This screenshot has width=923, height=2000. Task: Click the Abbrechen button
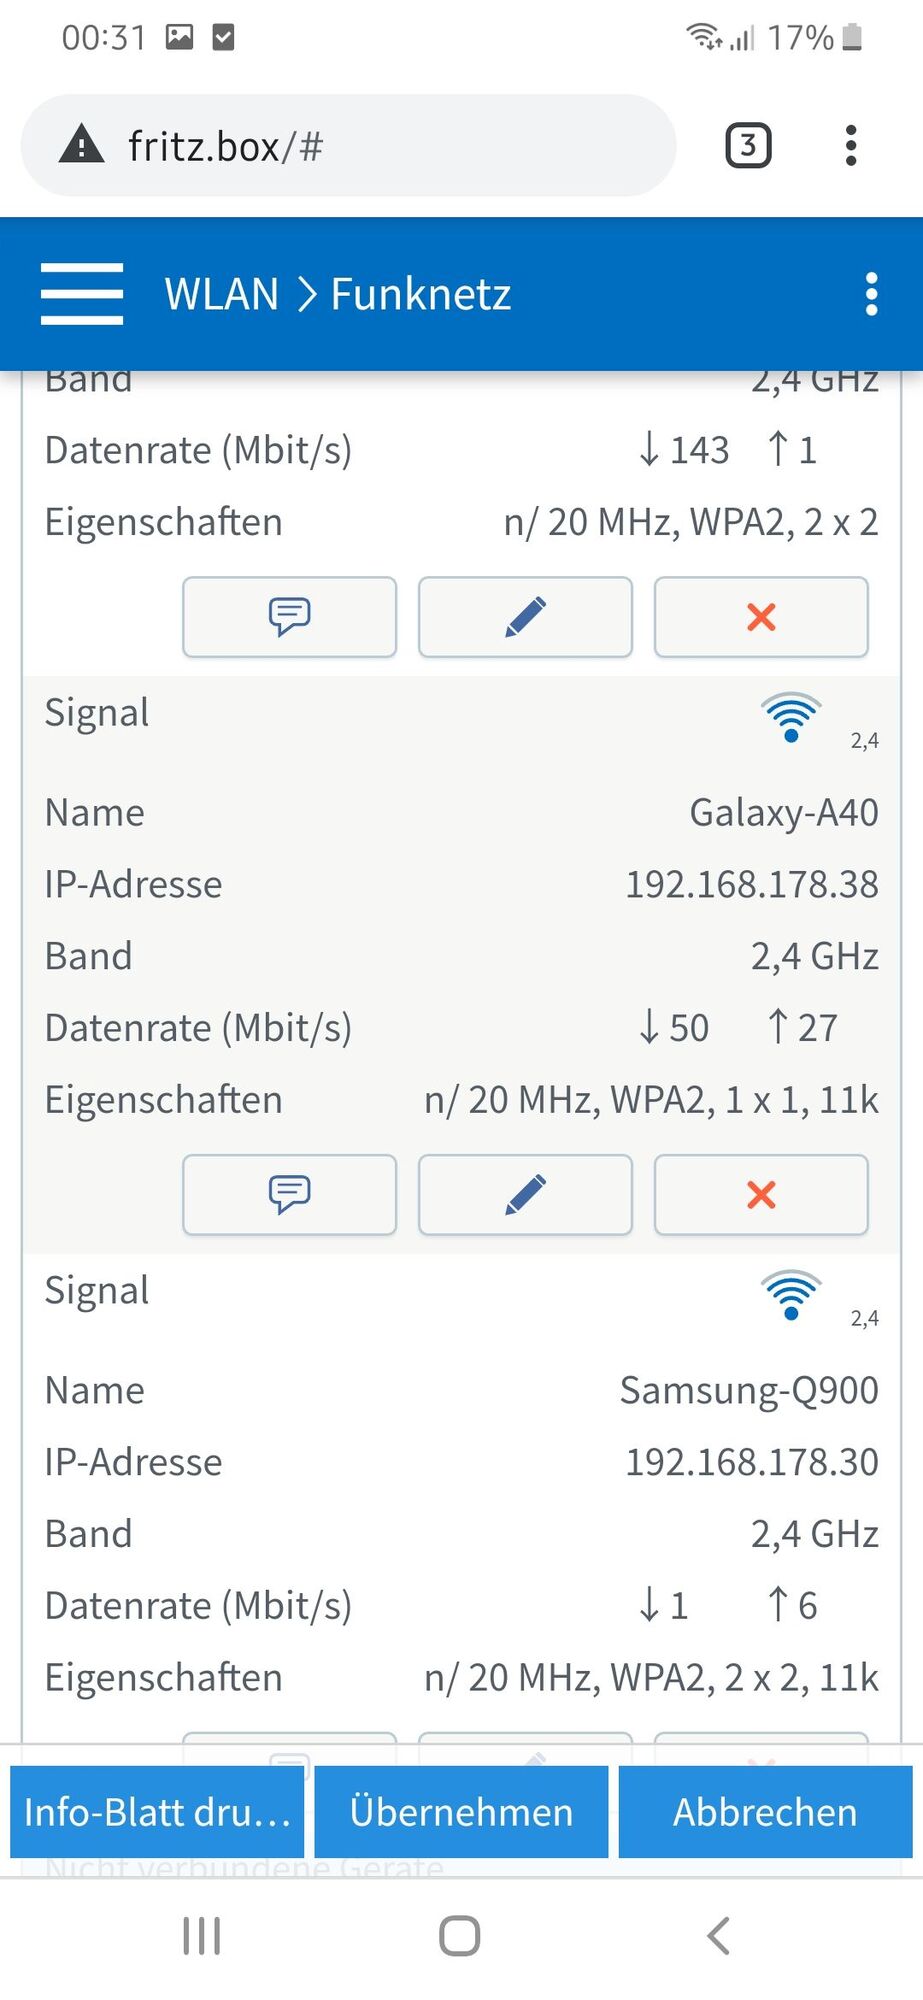tap(765, 1812)
